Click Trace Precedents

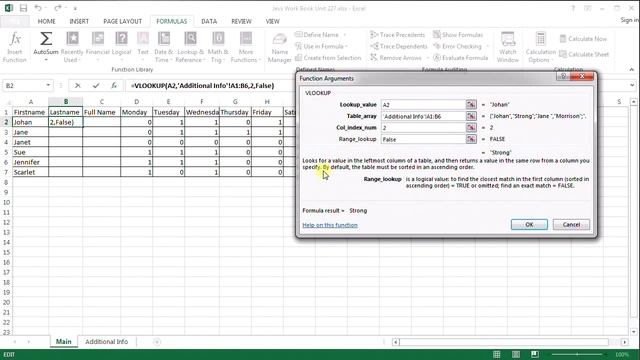pos(398,35)
